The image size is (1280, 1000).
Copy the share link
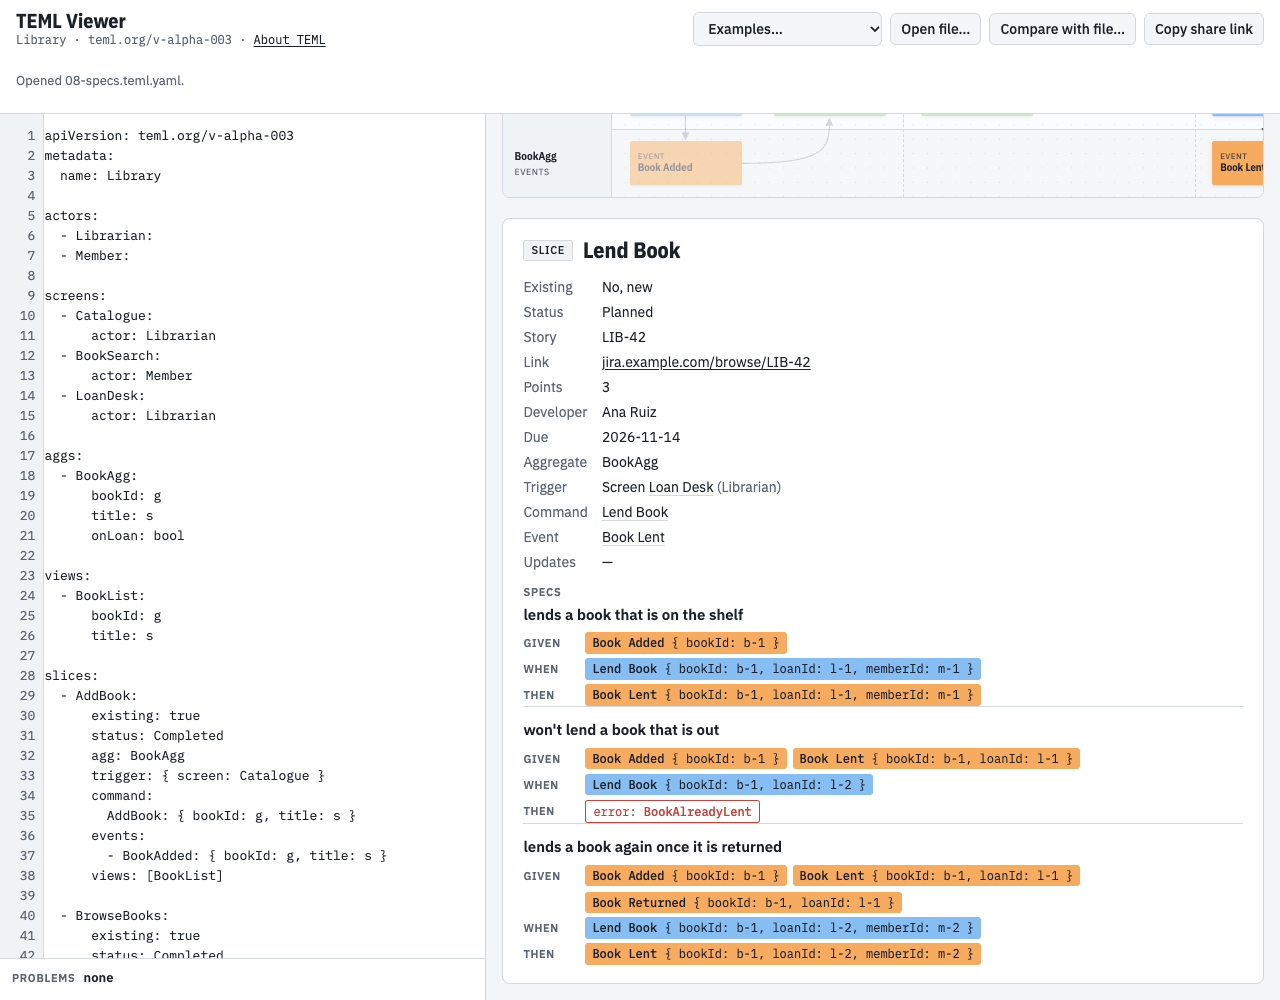click(1203, 29)
